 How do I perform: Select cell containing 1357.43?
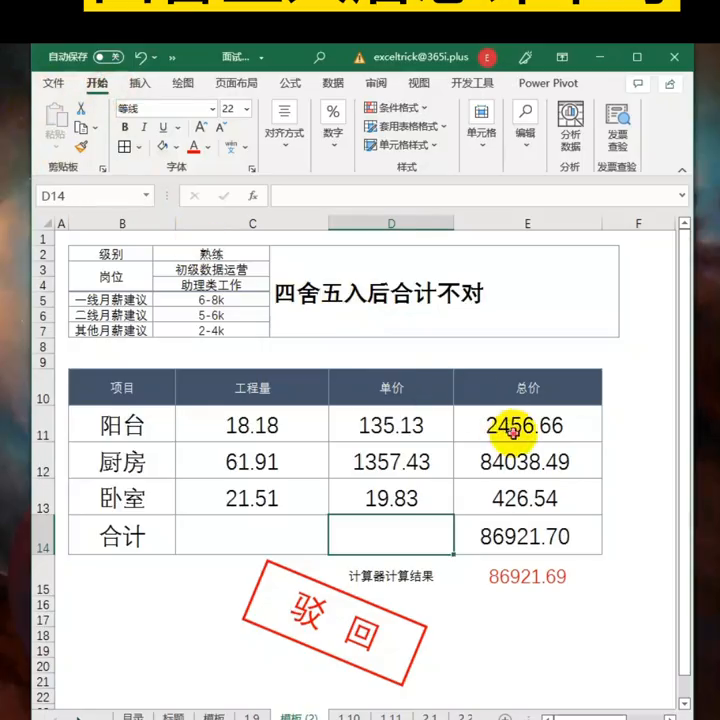(391, 461)
